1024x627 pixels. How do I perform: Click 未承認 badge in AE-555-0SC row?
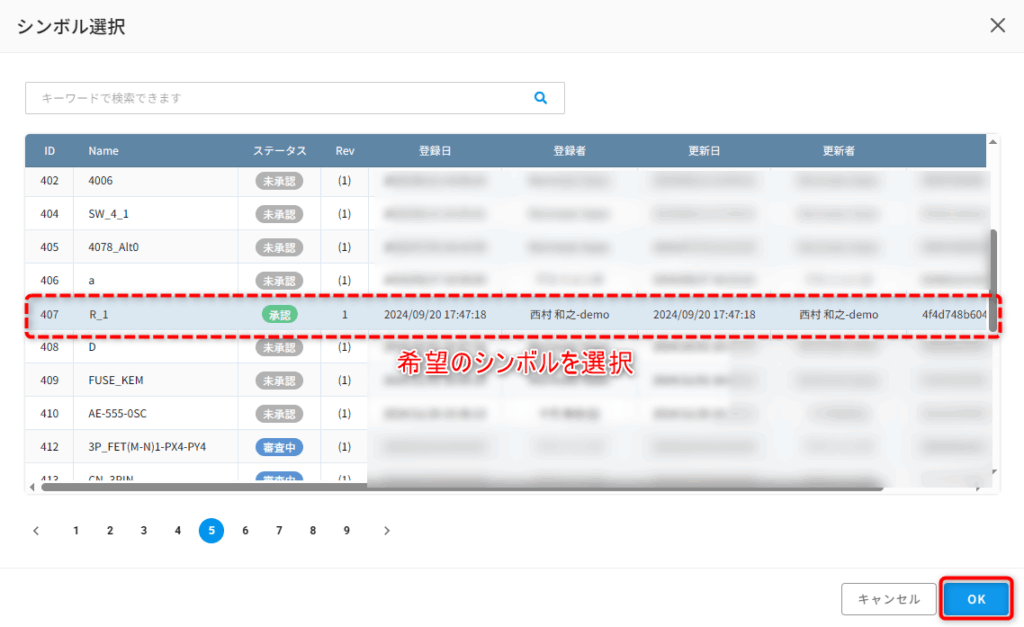[x=280, y=414]
